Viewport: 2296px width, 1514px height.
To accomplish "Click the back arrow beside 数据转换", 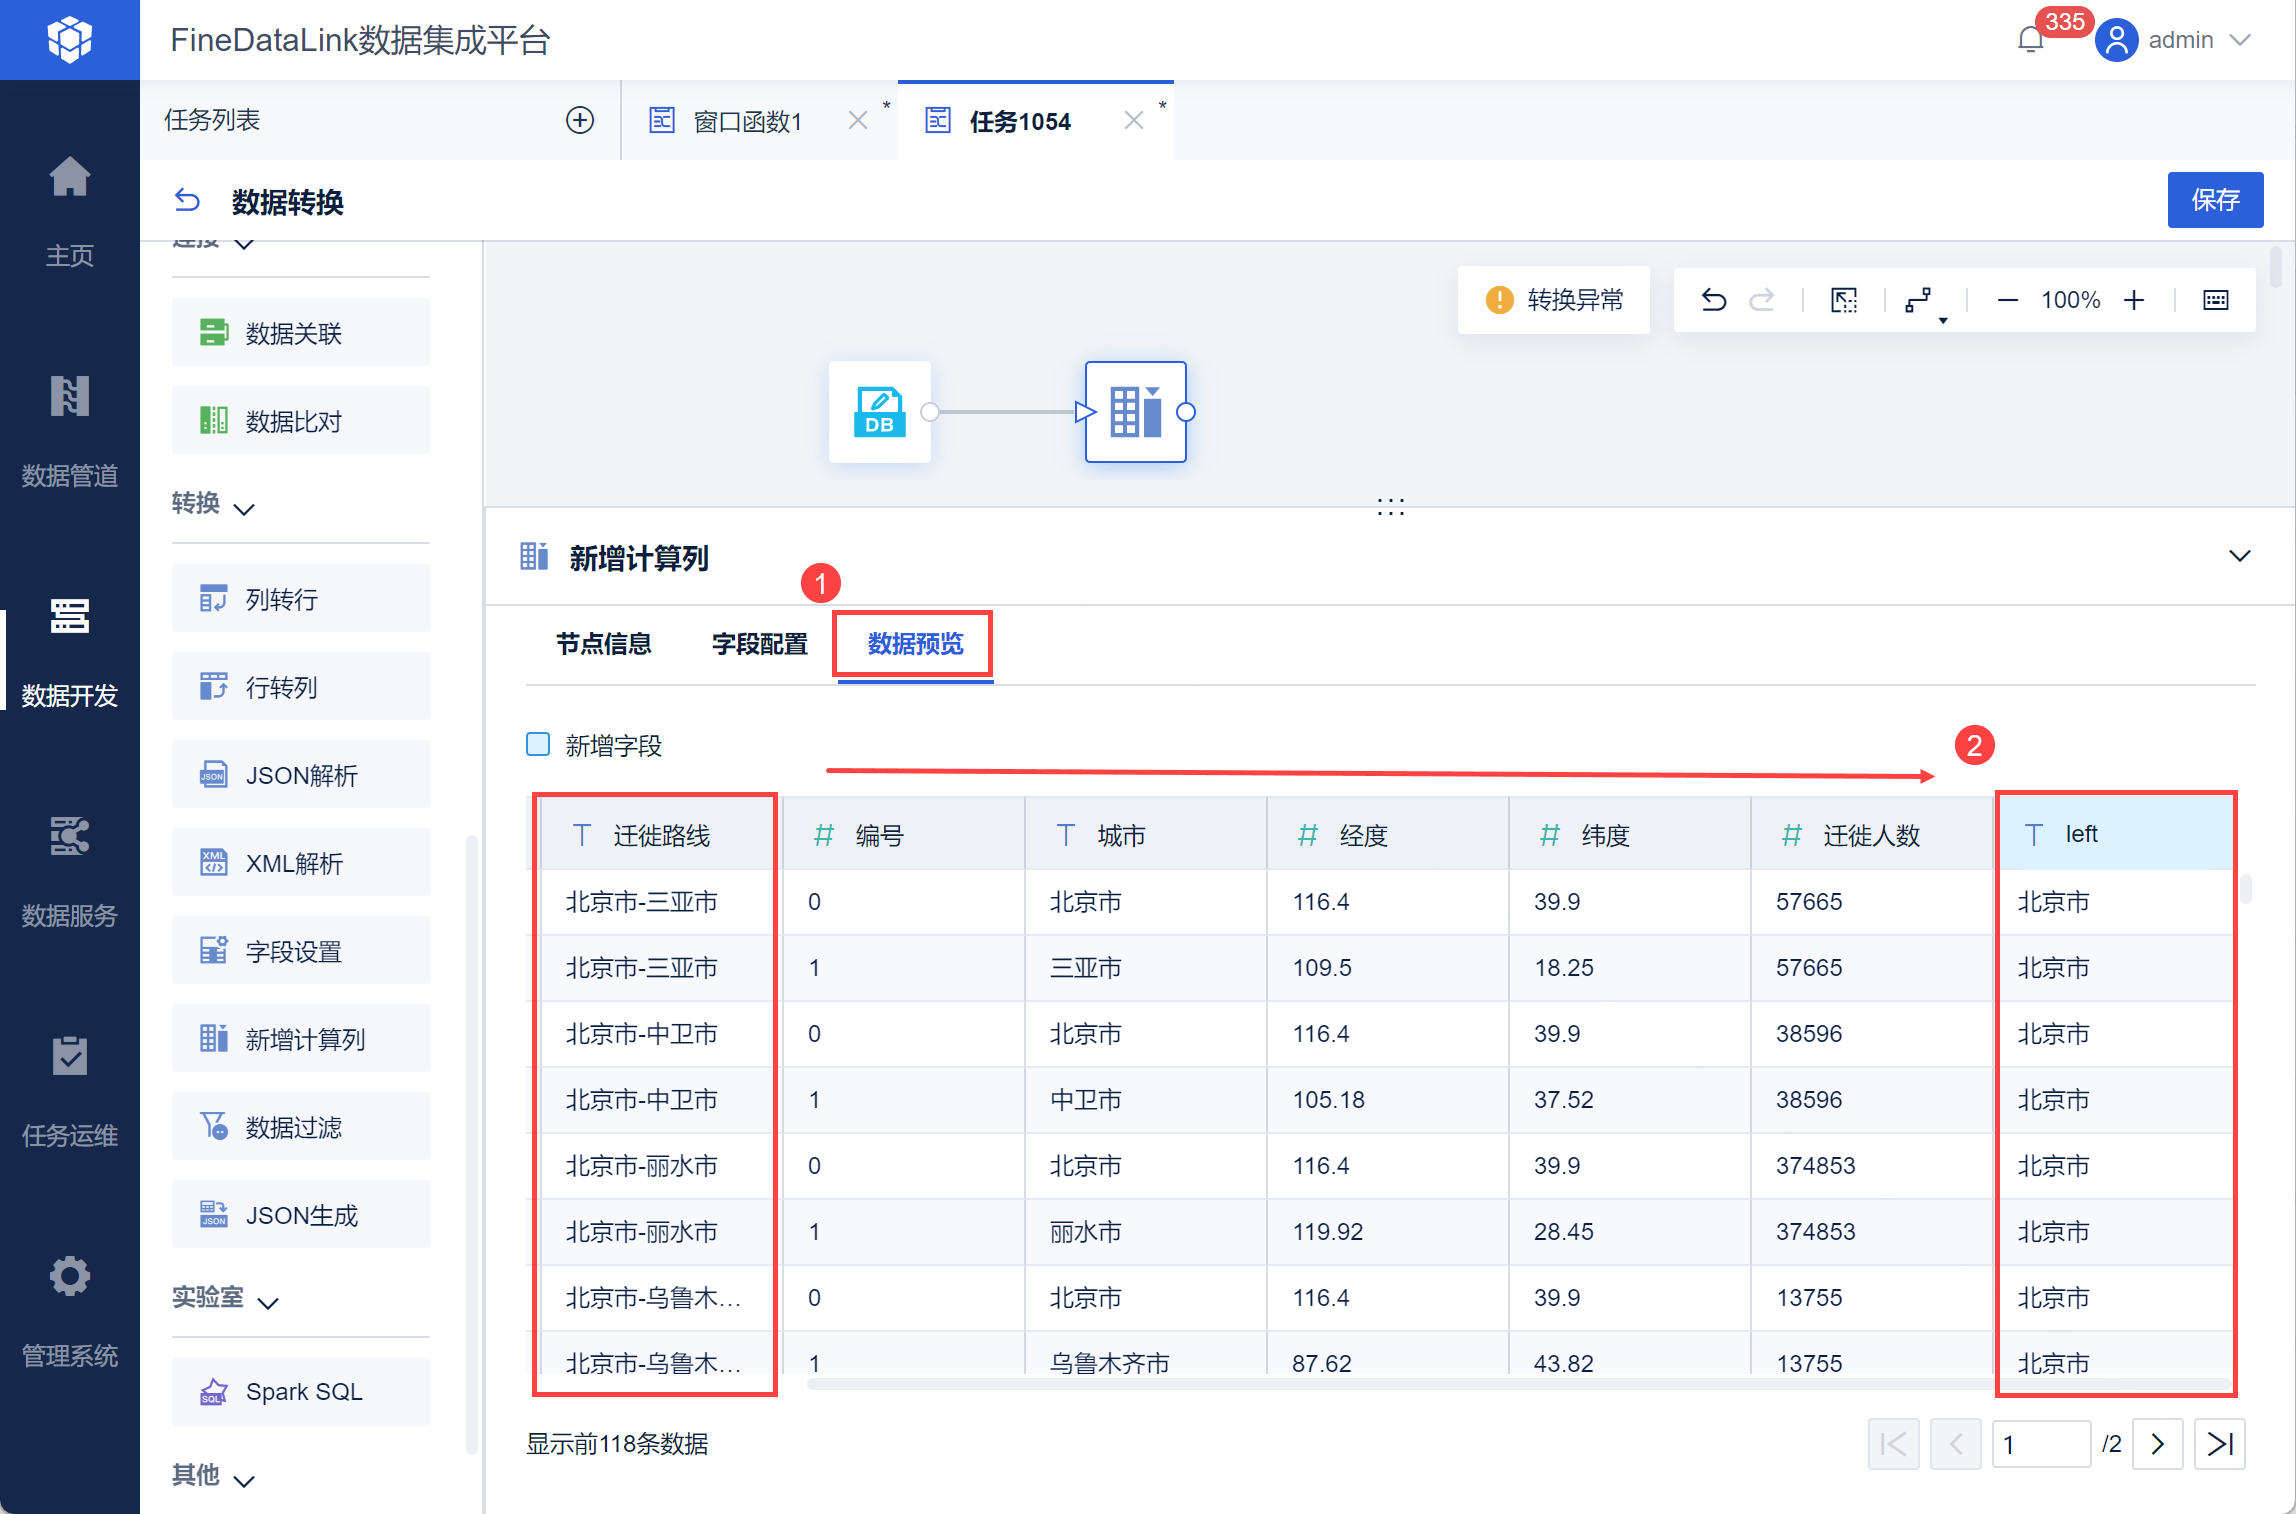I will [x=187, y=201].
